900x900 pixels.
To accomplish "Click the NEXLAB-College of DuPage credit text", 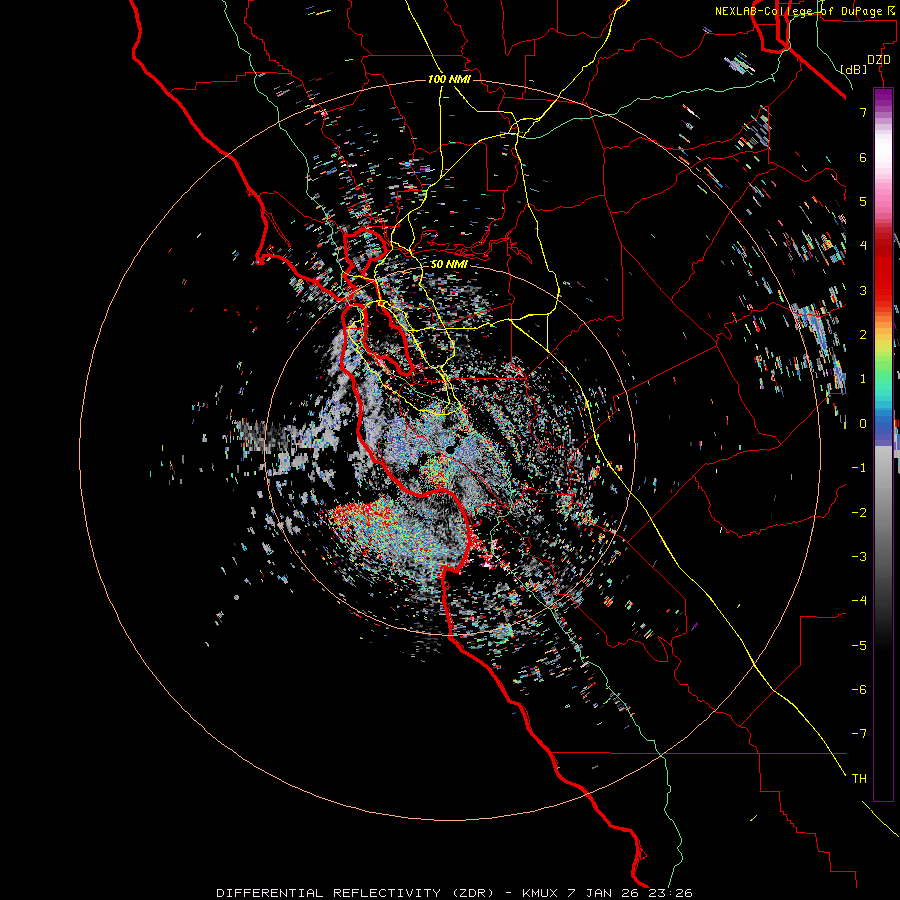I will coord(807,11).
